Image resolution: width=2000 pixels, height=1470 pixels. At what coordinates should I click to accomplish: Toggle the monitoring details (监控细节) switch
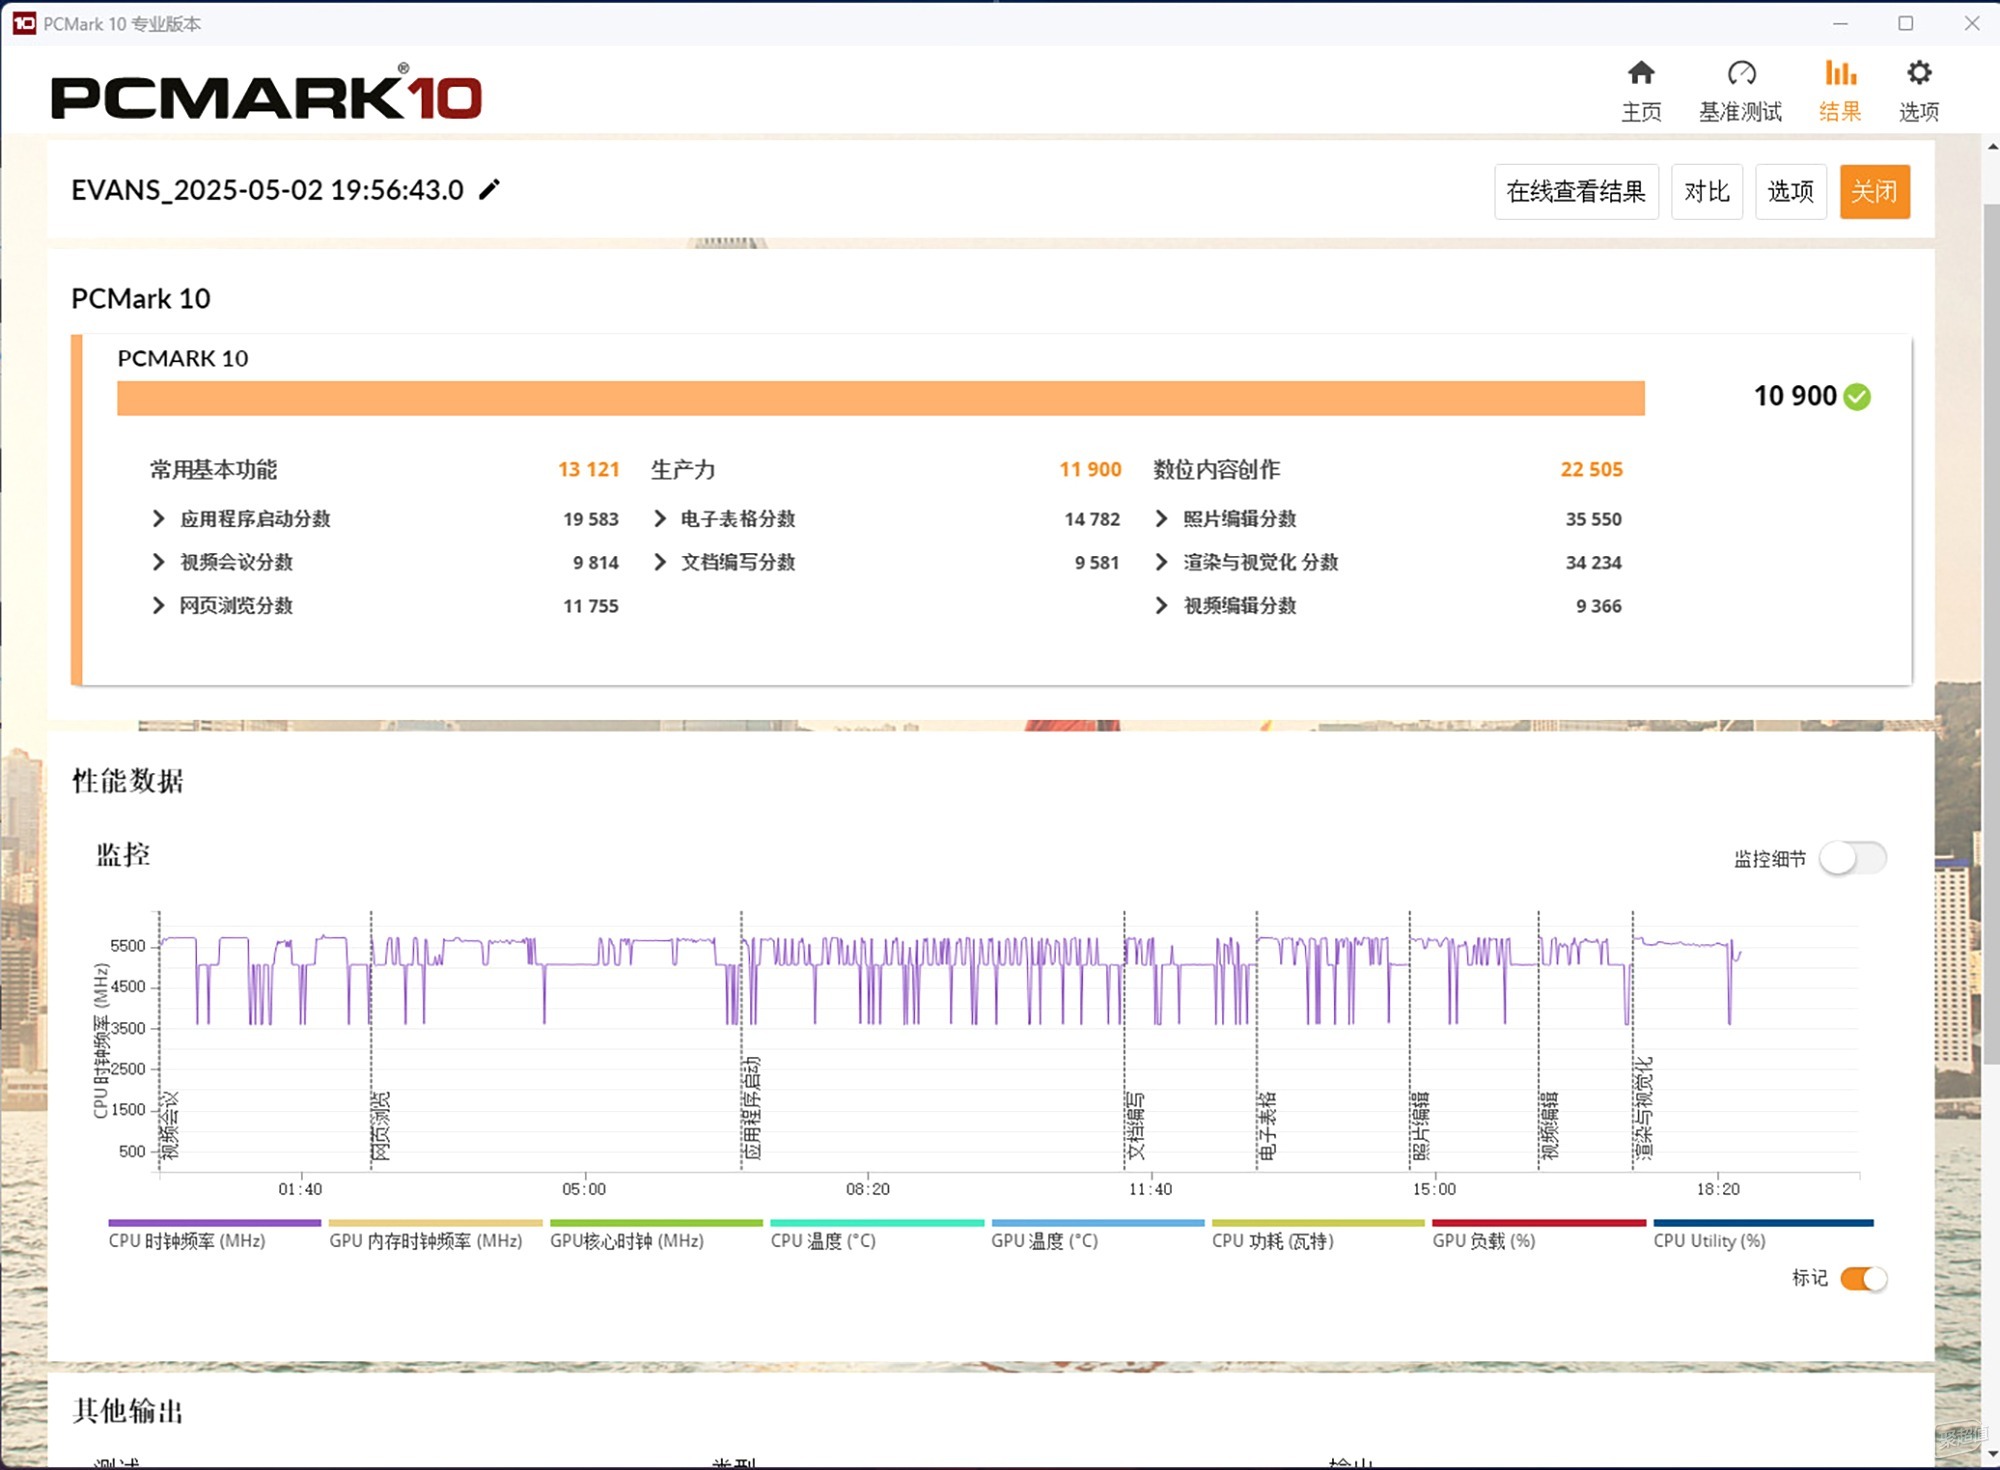pos(1852,858)
